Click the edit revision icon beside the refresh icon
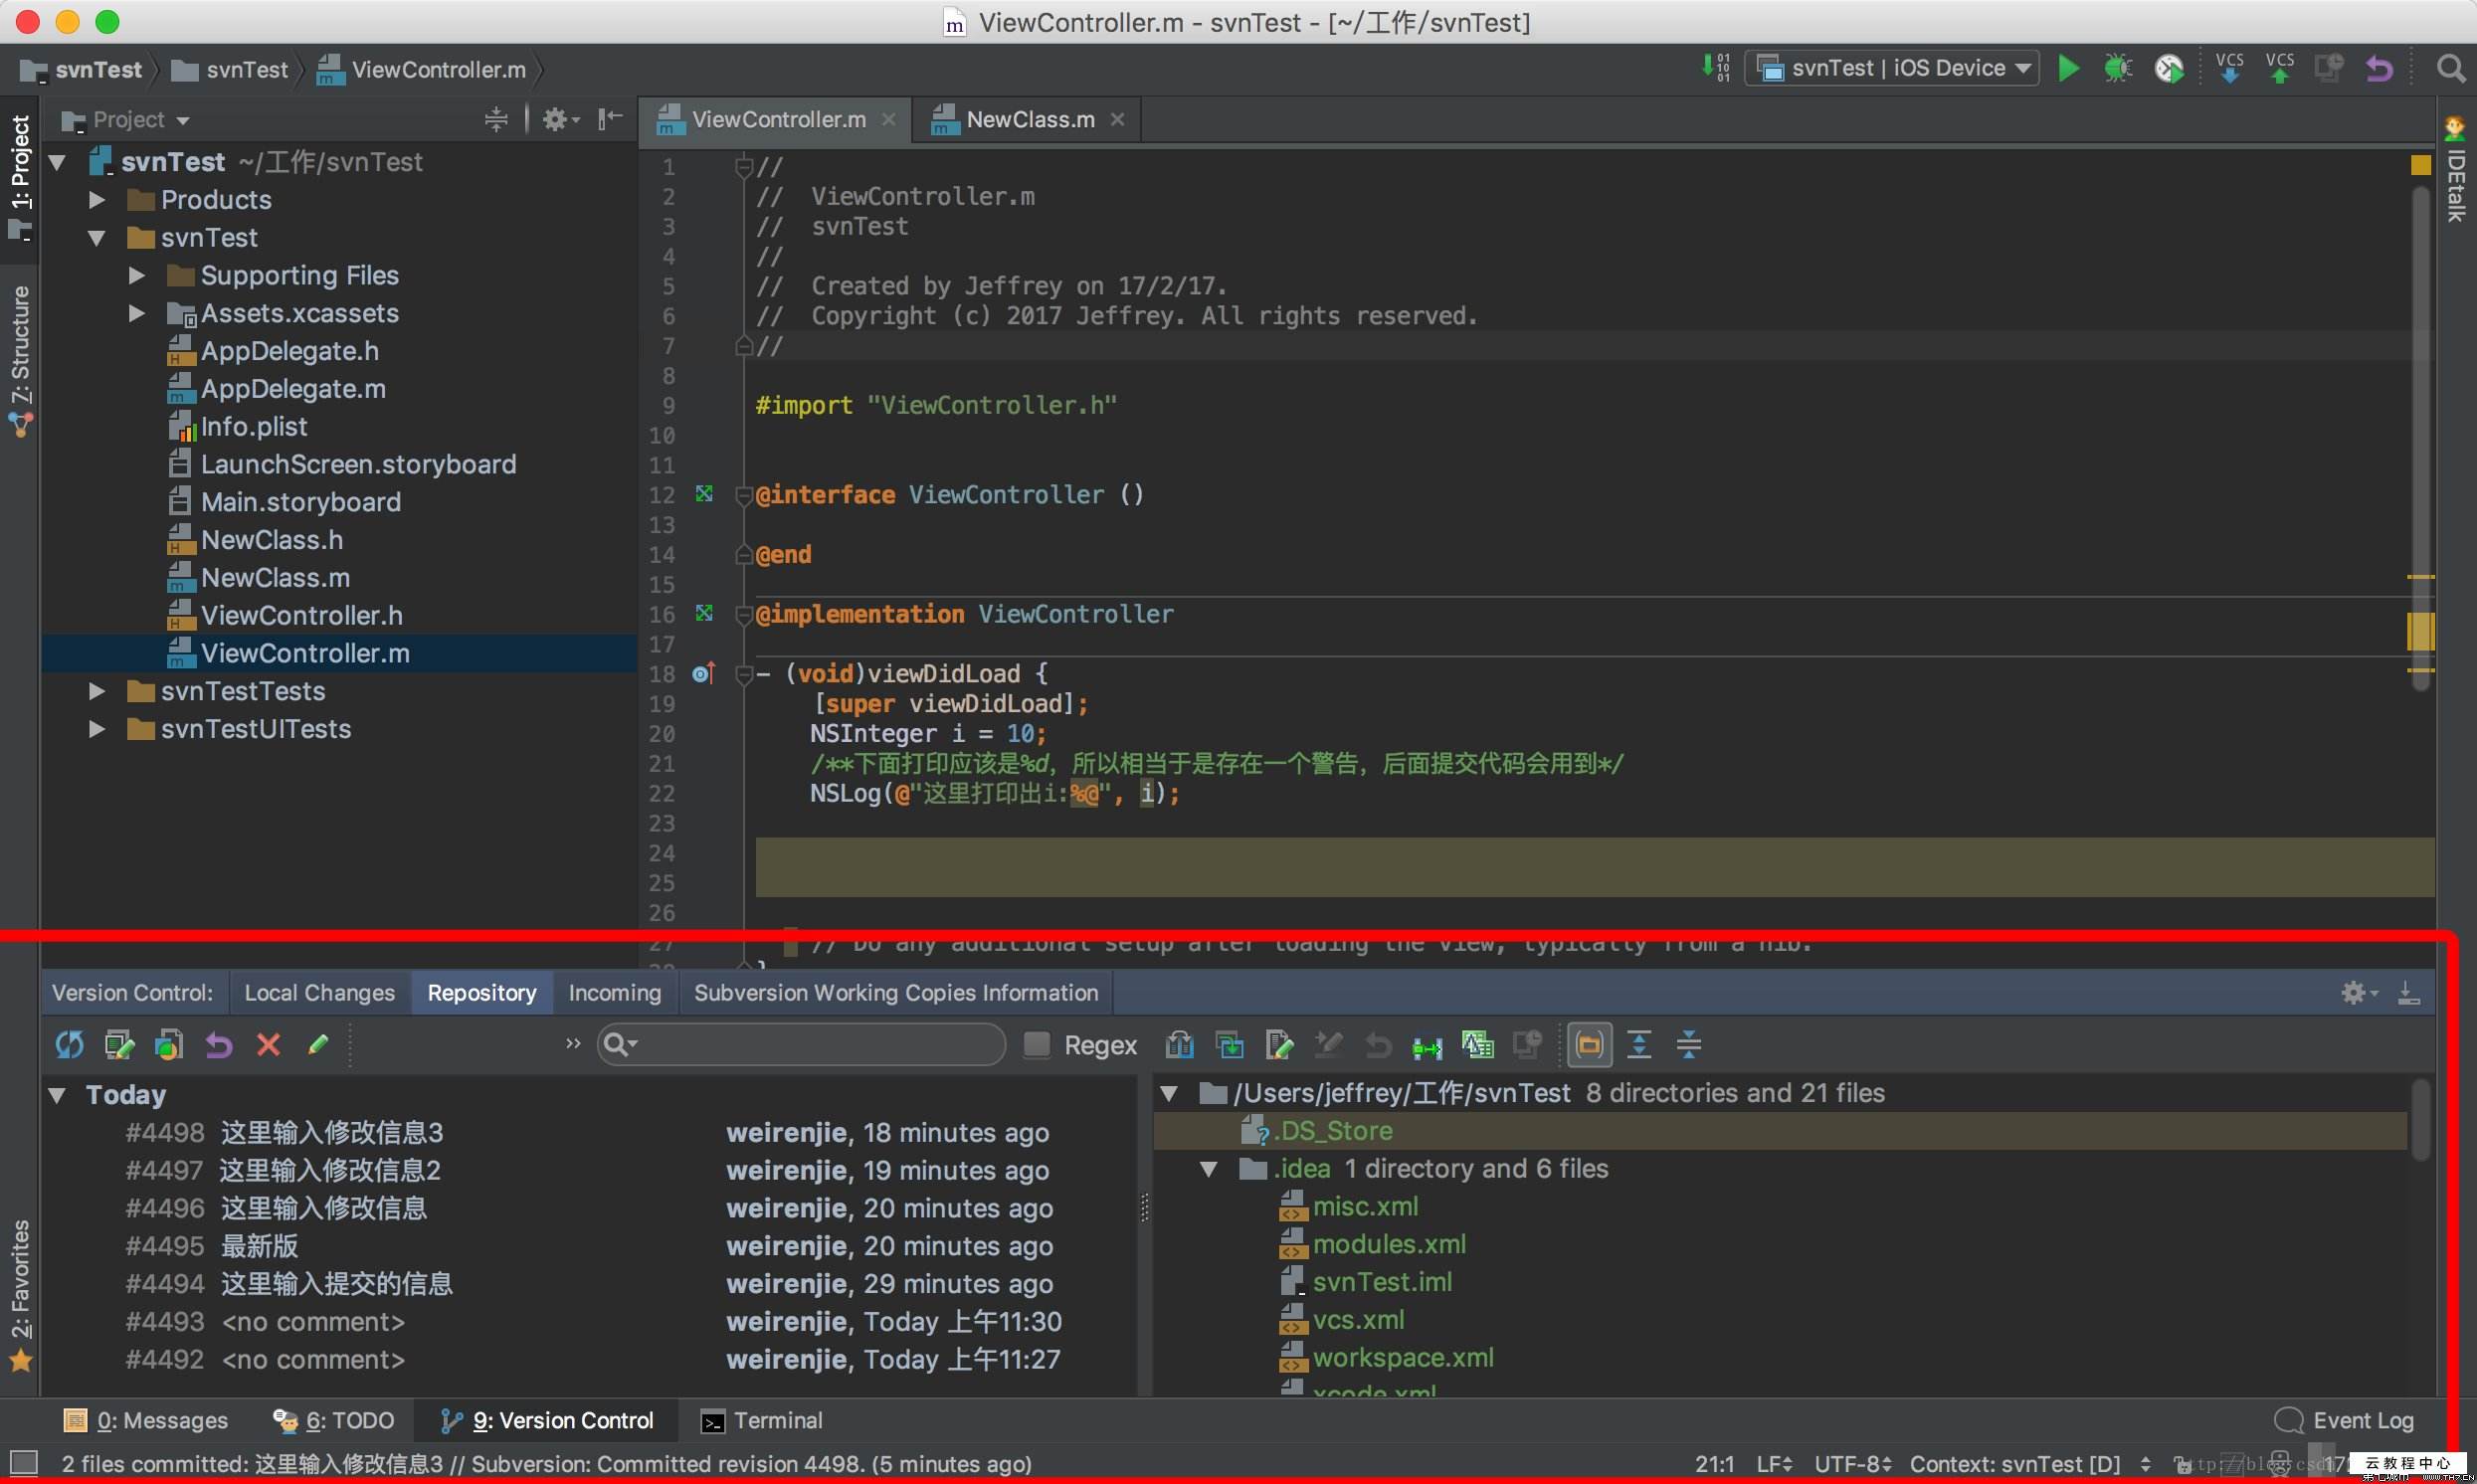The height and width of the screenshot is (1484, 2477). (119, 1045)
